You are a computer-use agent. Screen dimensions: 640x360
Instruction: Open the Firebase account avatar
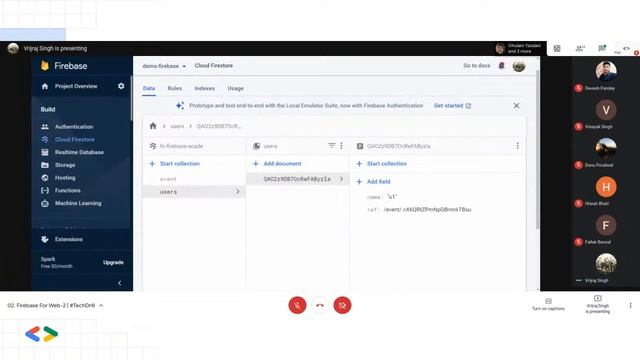[519, 66]
